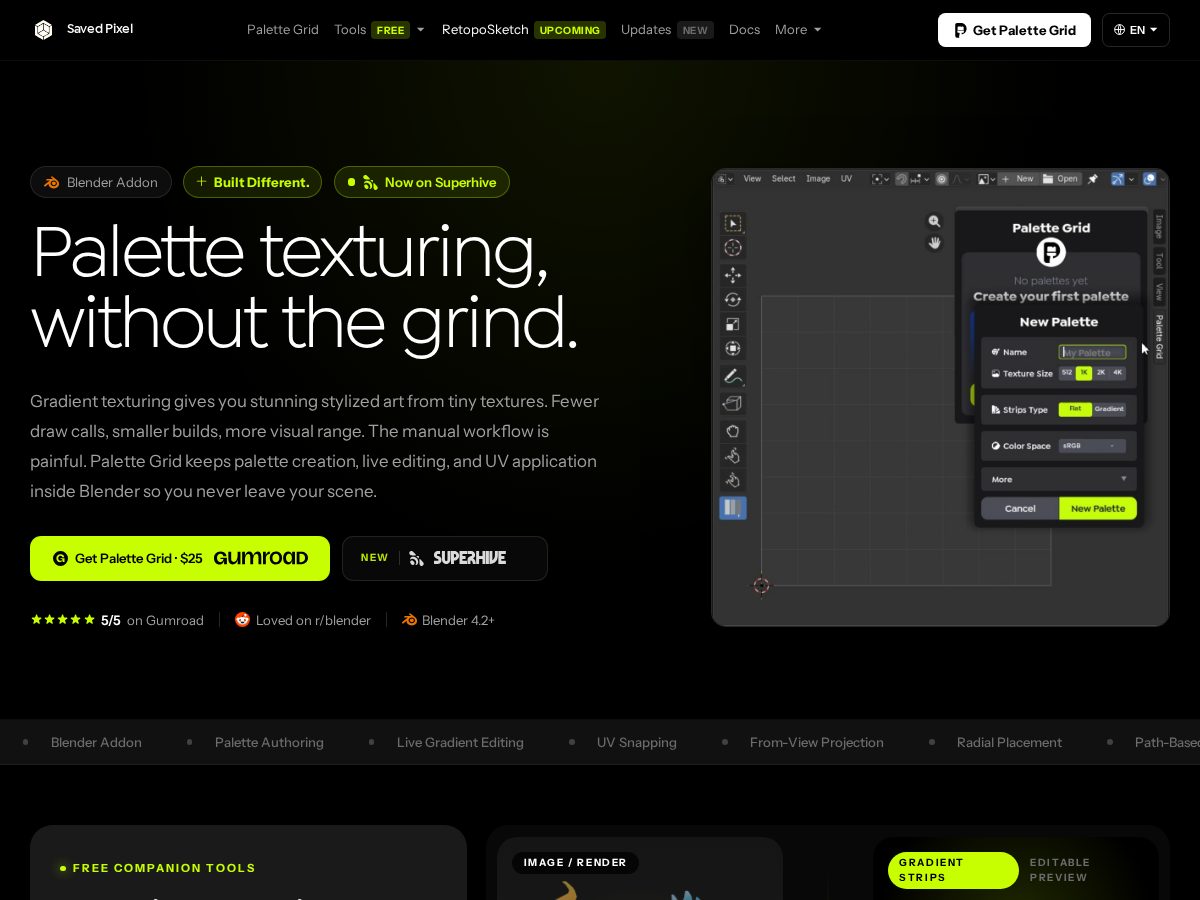Image resolution: width=1200 pixels, height=900 pixels.
Task: Select the Grab sculpt hand tool
Action: coord(733,431)
